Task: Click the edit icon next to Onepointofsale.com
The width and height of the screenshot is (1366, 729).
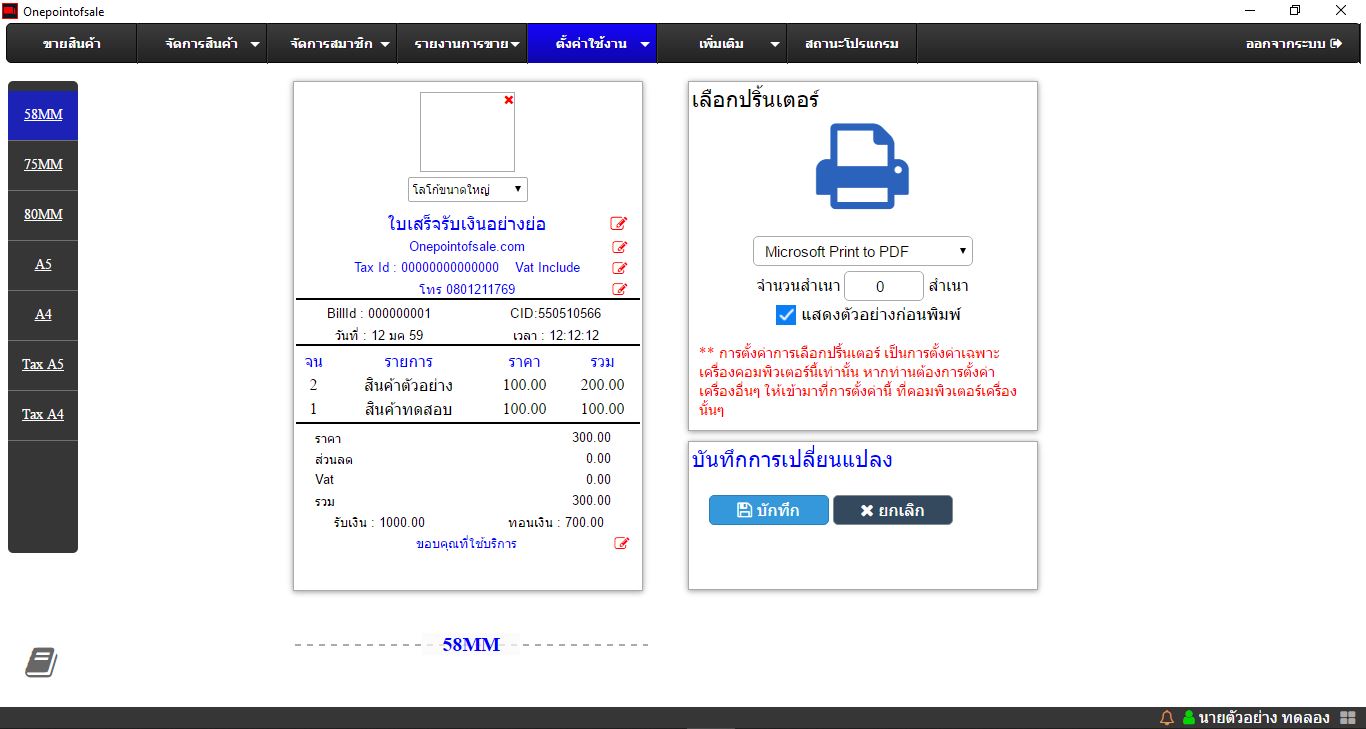Action: click(619, 247)
